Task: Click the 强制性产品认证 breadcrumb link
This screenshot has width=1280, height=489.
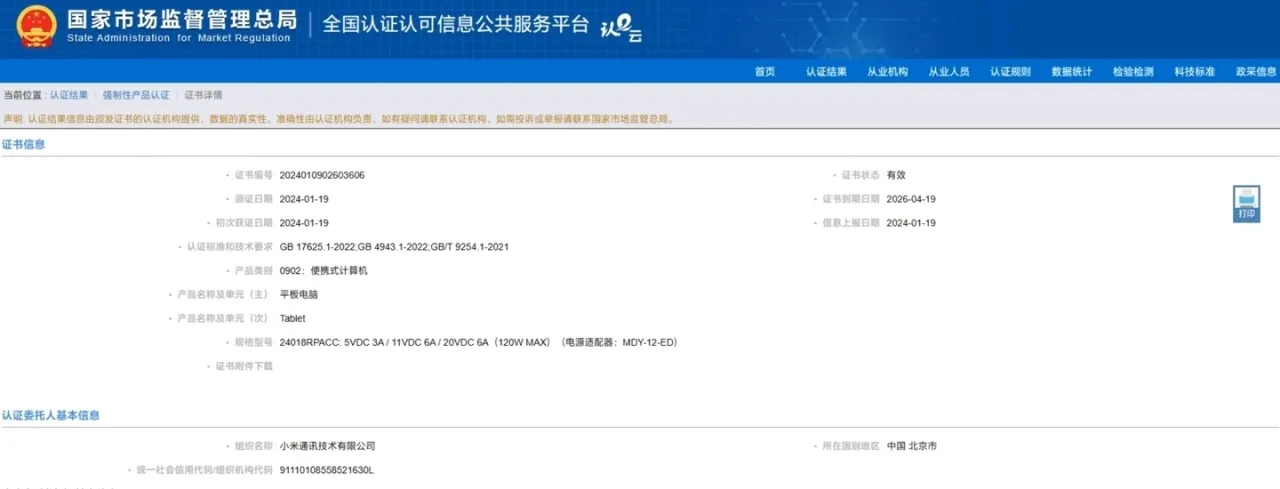Action: [x=136, y=95]
